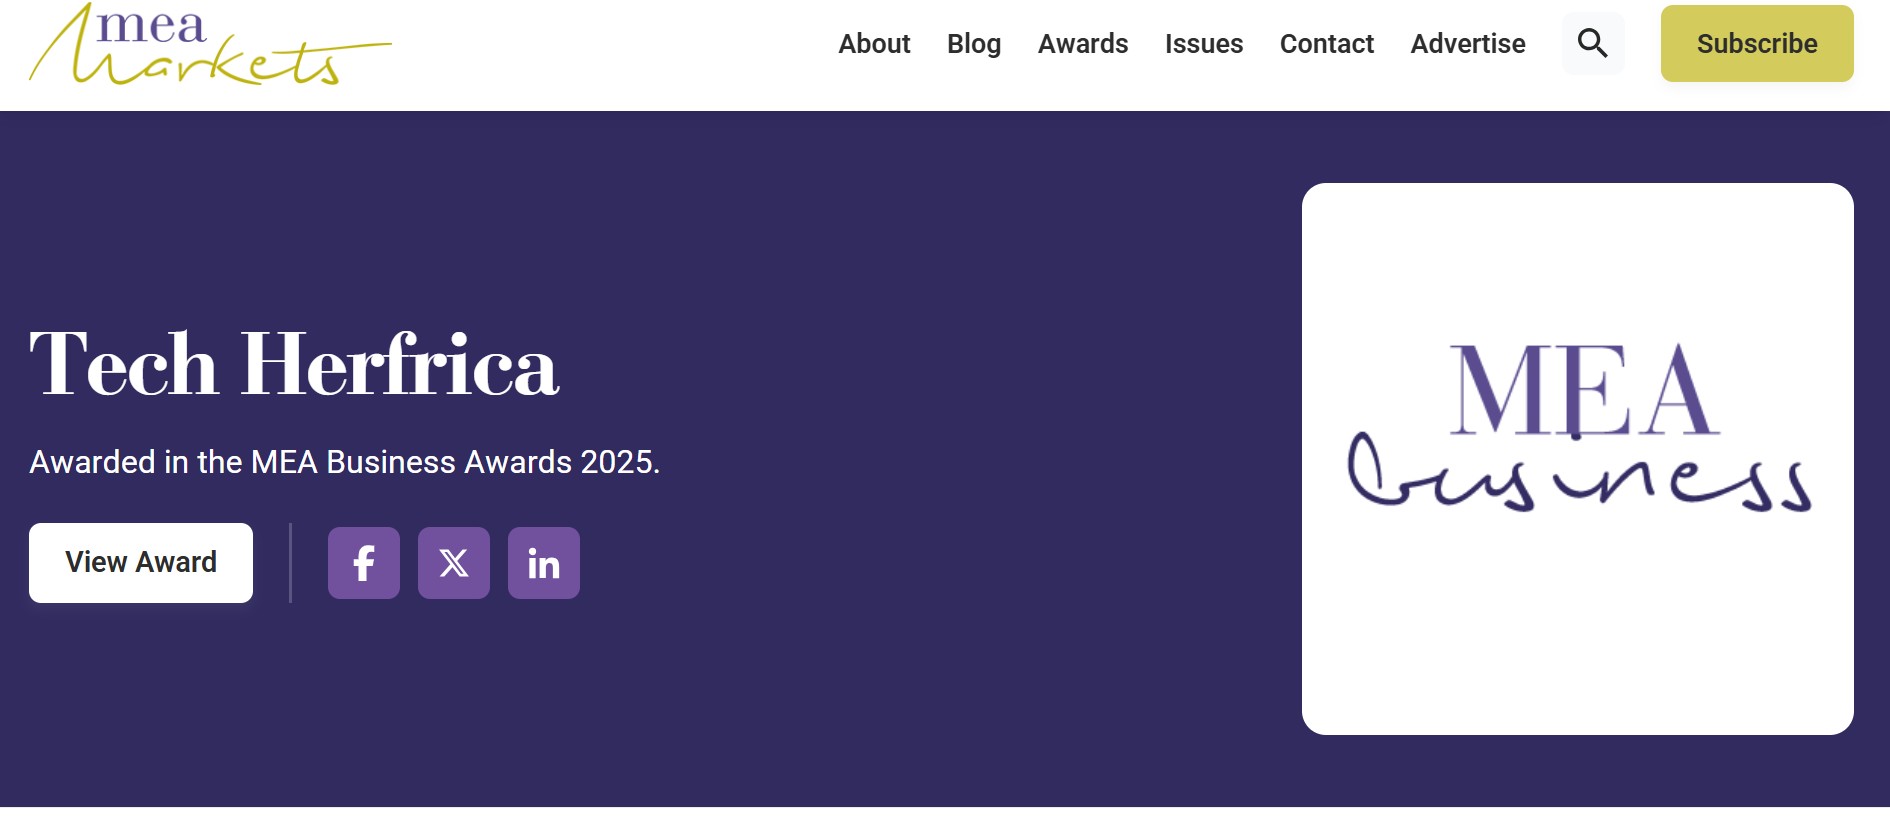Viewport: 1890px width, 817px height.
Task: Open the Advertise navigation link
Action: tap(1468, 44)
